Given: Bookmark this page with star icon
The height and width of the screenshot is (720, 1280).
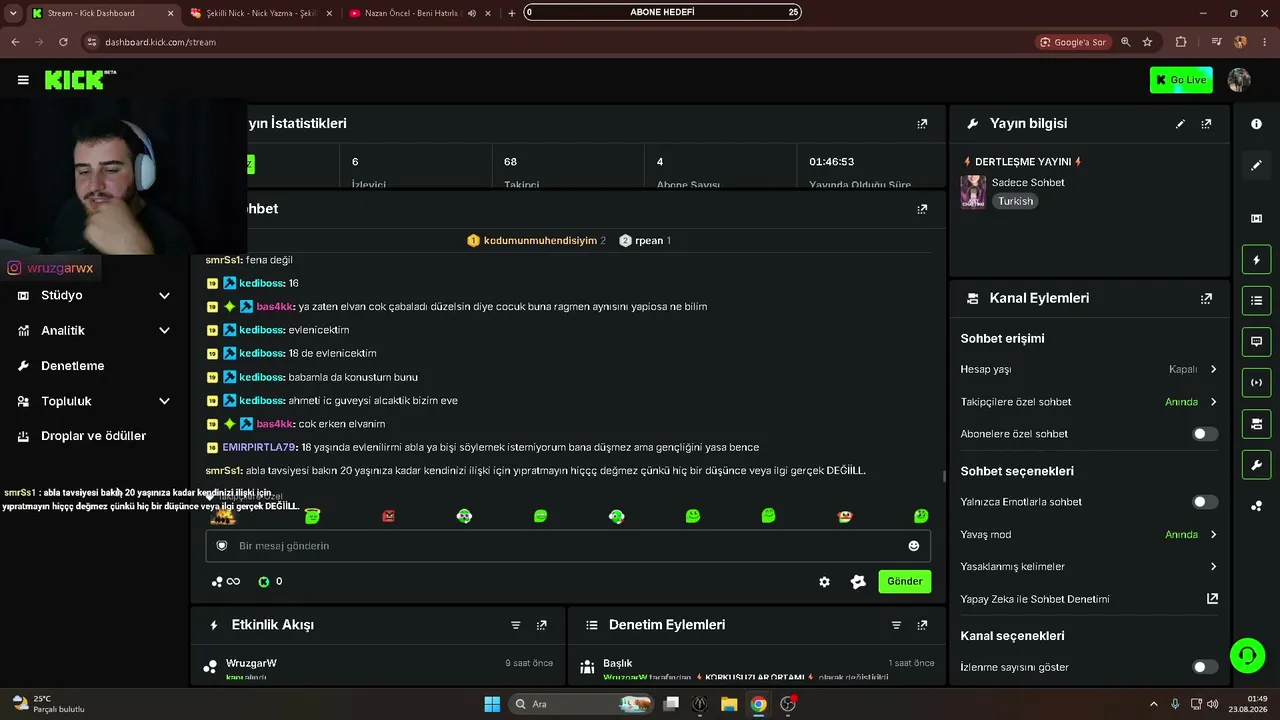Looking at the screenshot, I should (1147, 42).
